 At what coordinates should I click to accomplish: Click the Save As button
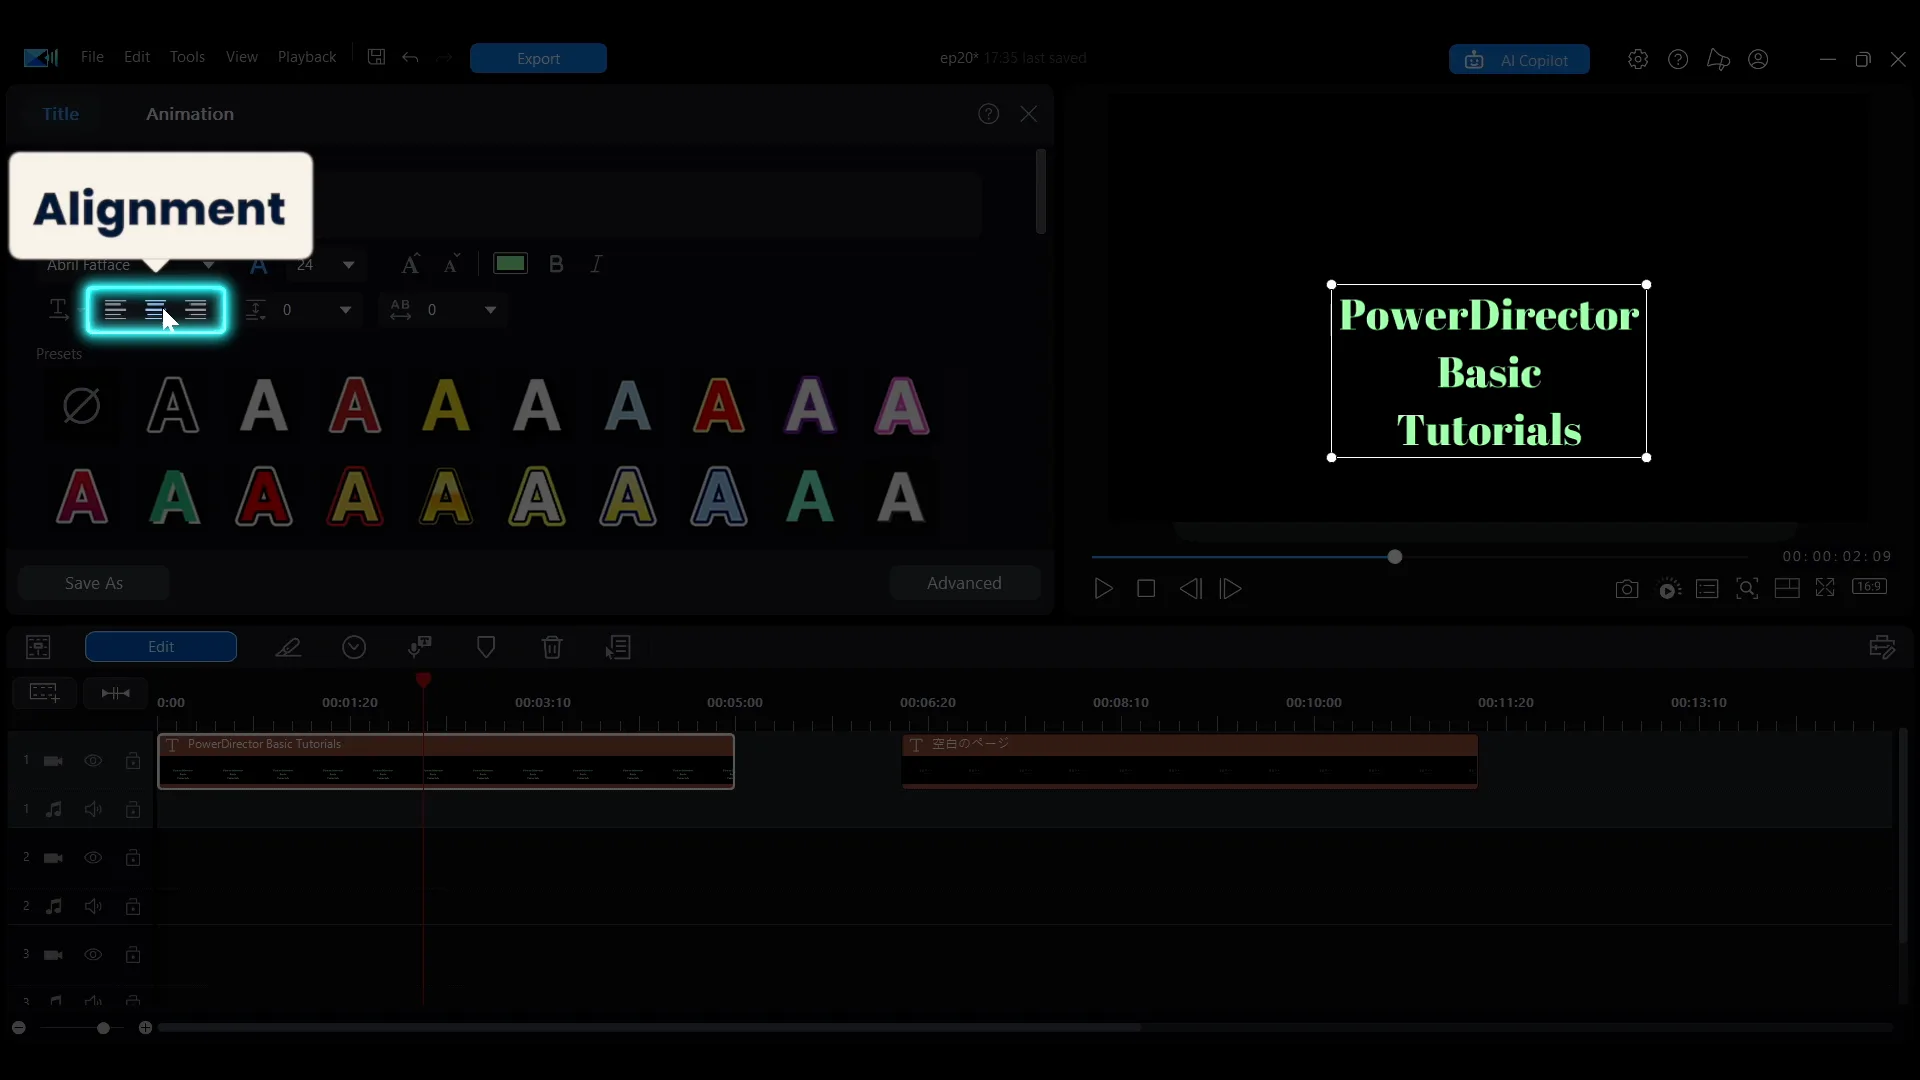(94, 583)
